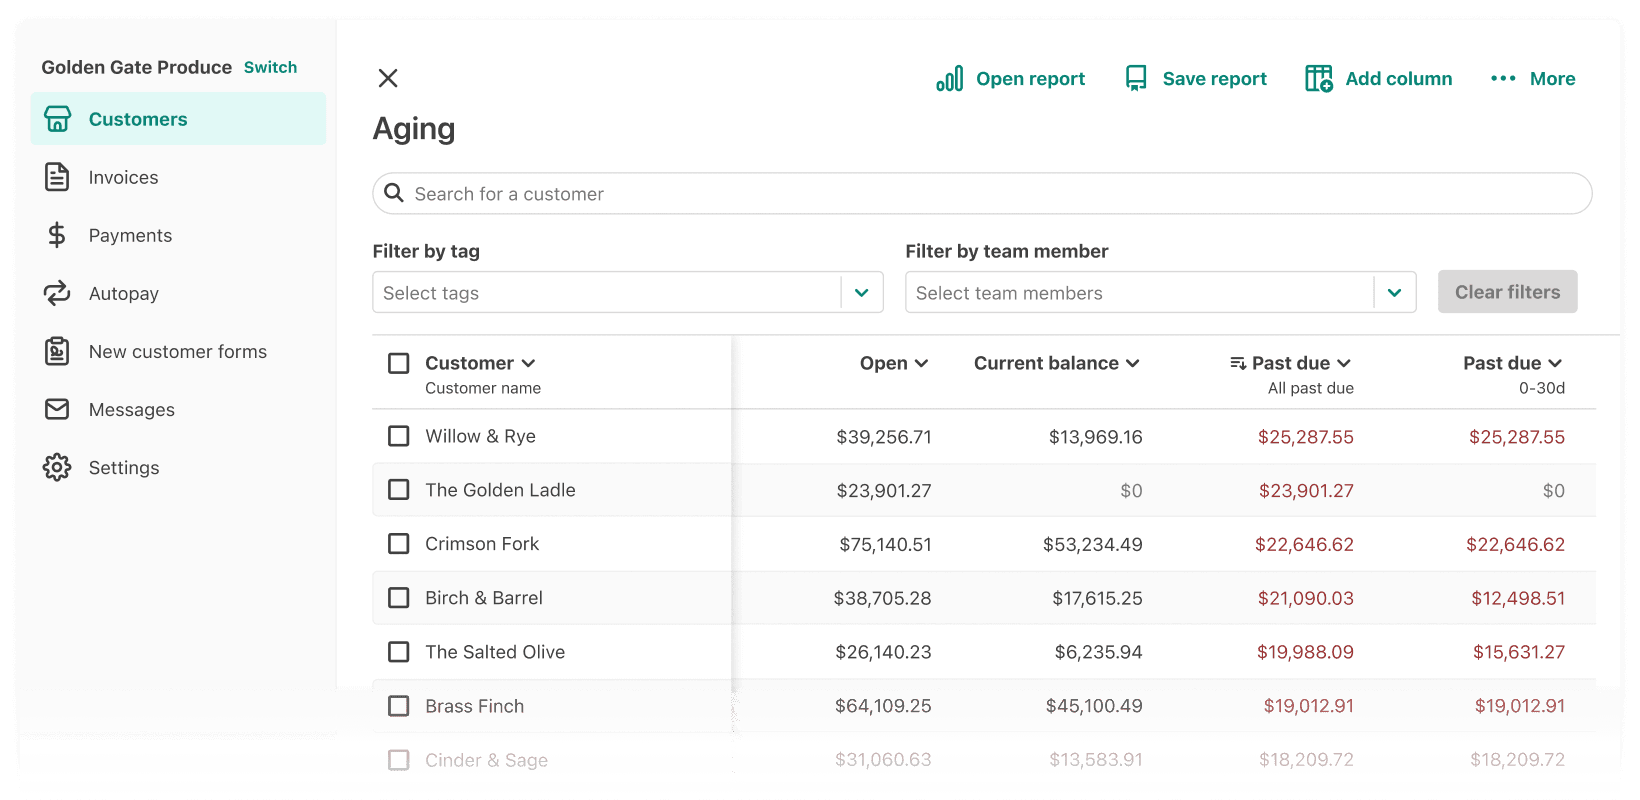Open New customer forms in sidebar
This screenshot has width=1640, height=800.
point(177,351)
